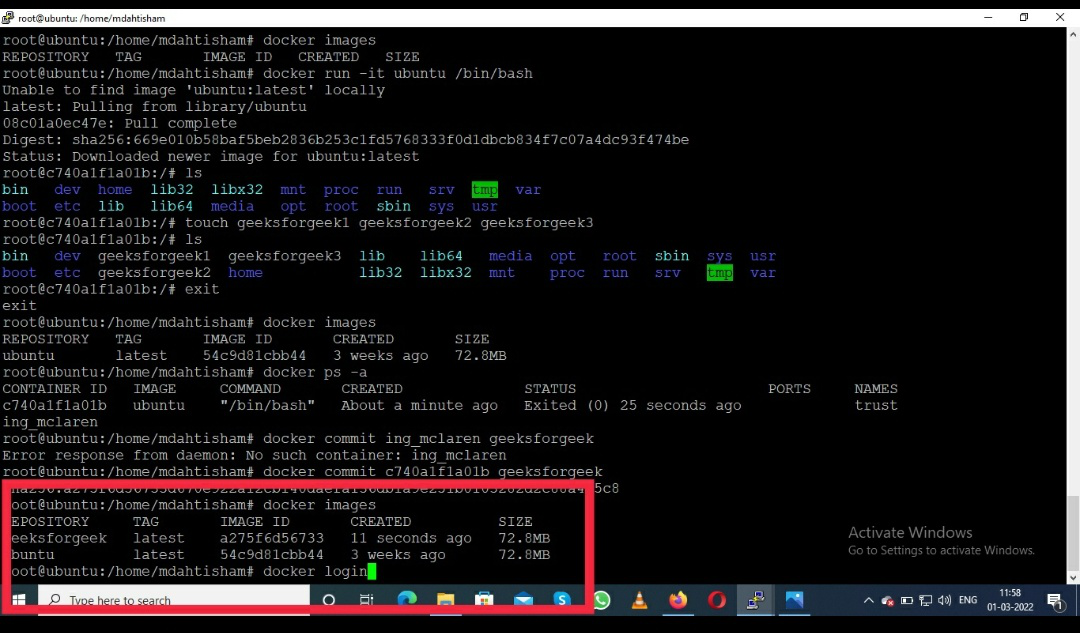Open File Explorer from the taskbar
This screenshot has height=633, width=1080.
coord(445,600)
